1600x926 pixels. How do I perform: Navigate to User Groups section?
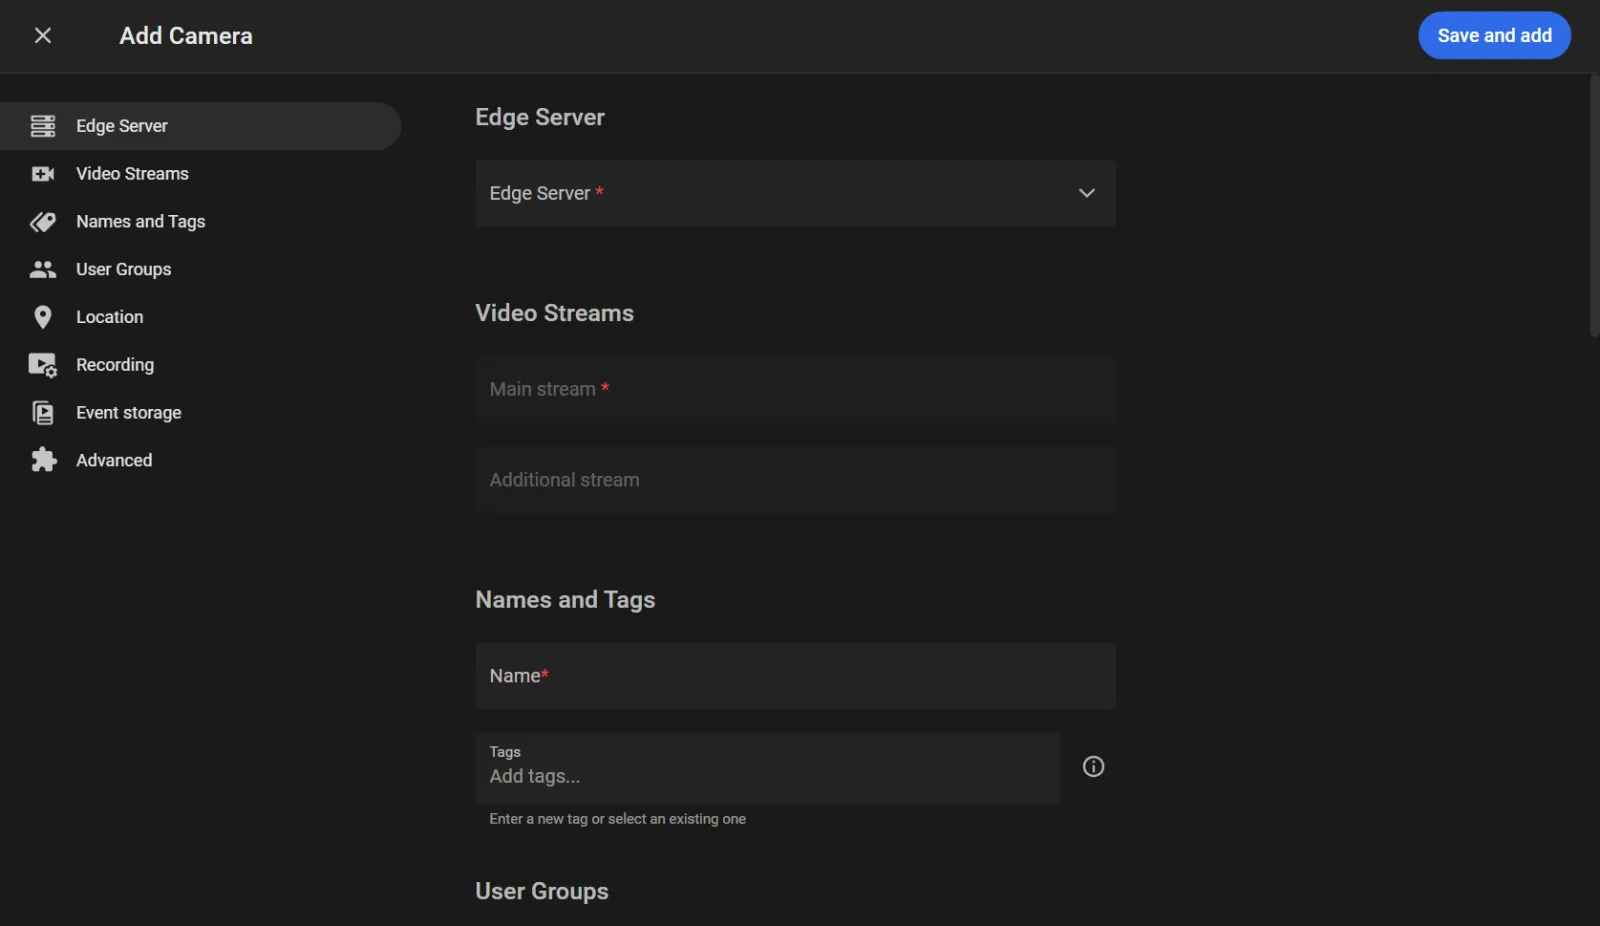(x=200, y=269)
